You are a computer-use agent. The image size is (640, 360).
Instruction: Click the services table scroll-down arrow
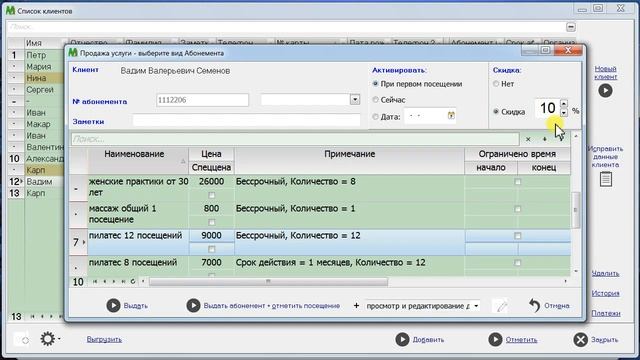click(576, 271)
